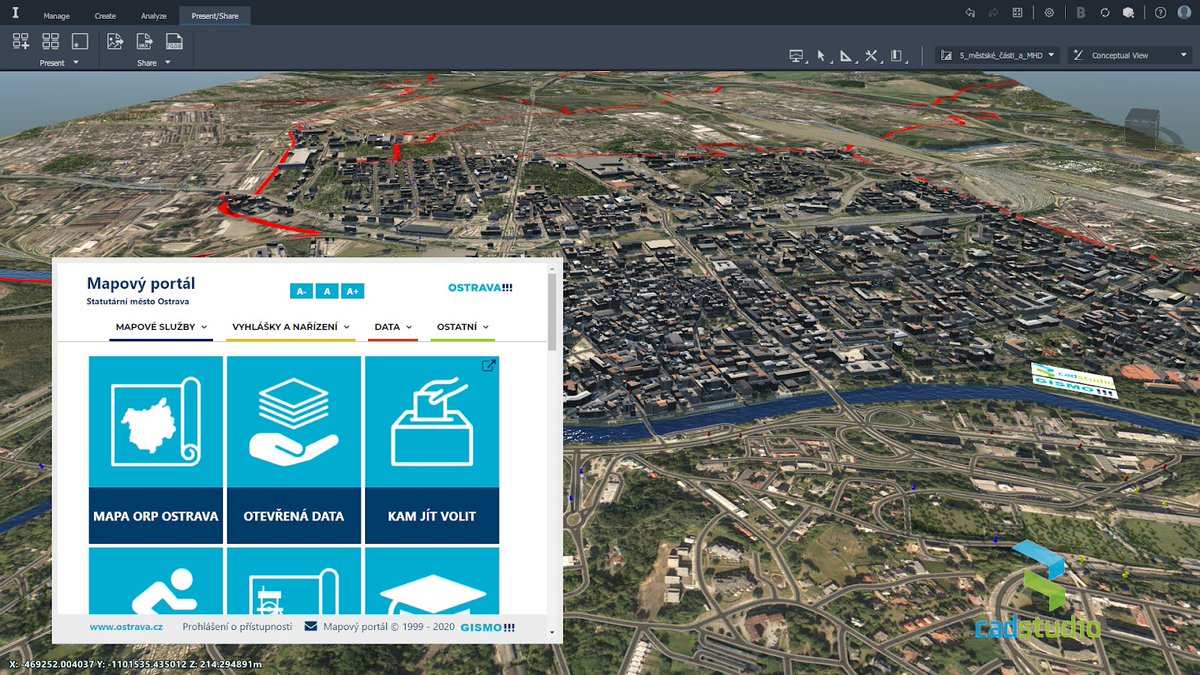Viewport: 1200px width, 675px height.
Task: Click the map portal vertical scrollbar thumb
Action: [x=552, y=312]
